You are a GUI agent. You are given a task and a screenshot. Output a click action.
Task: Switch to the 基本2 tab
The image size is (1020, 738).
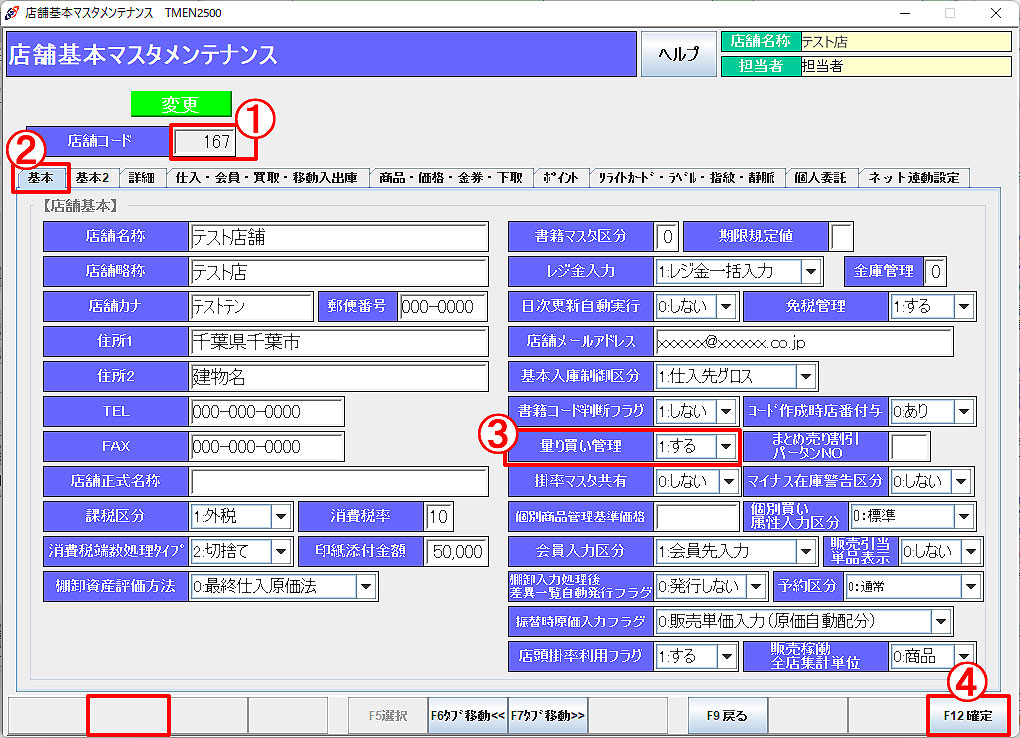[95, 178]
